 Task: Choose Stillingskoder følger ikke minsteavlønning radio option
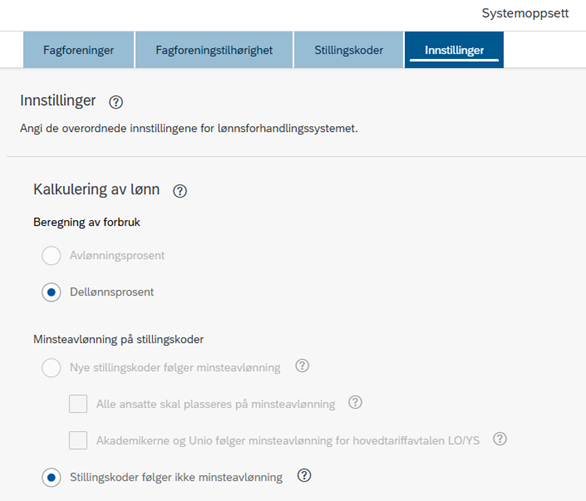[51, 477]
